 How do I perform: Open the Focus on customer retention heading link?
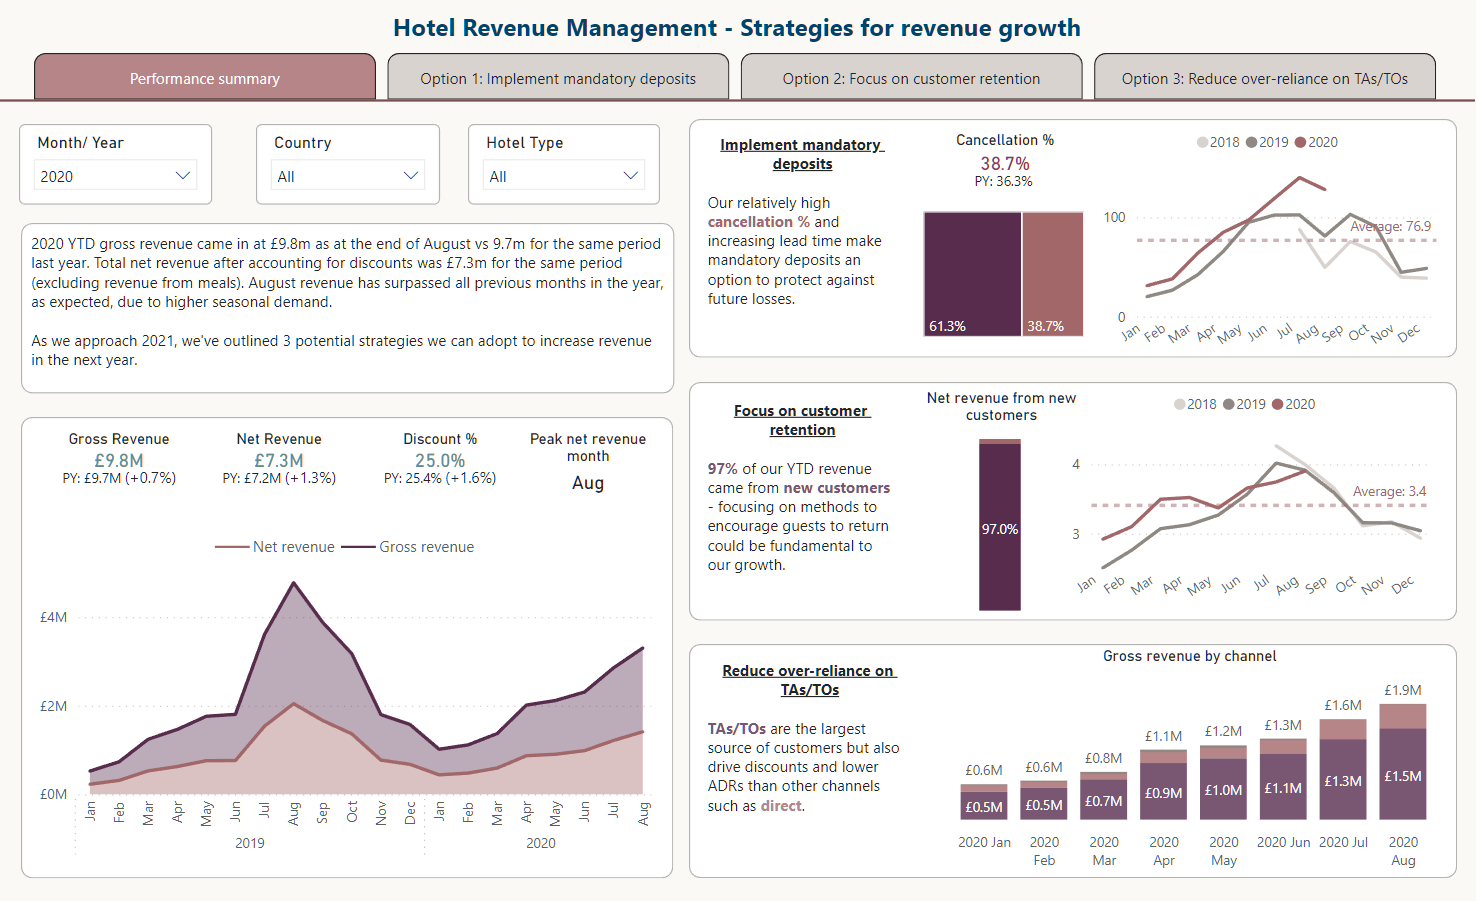pos(802,420)
